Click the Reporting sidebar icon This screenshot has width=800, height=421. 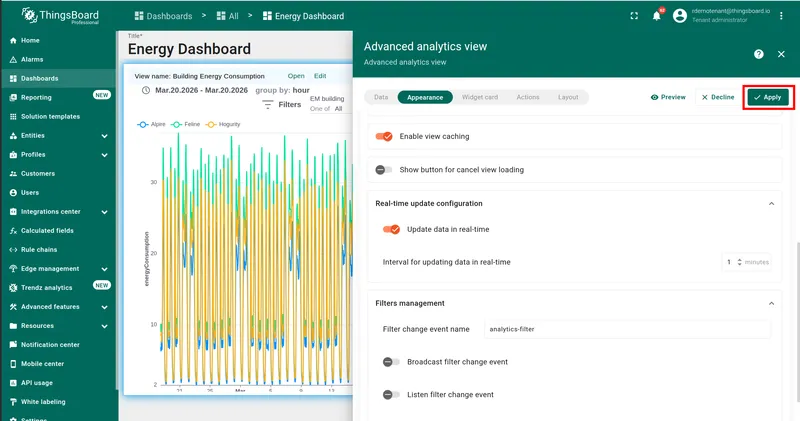pyautogui.click(x=13, y=97)
